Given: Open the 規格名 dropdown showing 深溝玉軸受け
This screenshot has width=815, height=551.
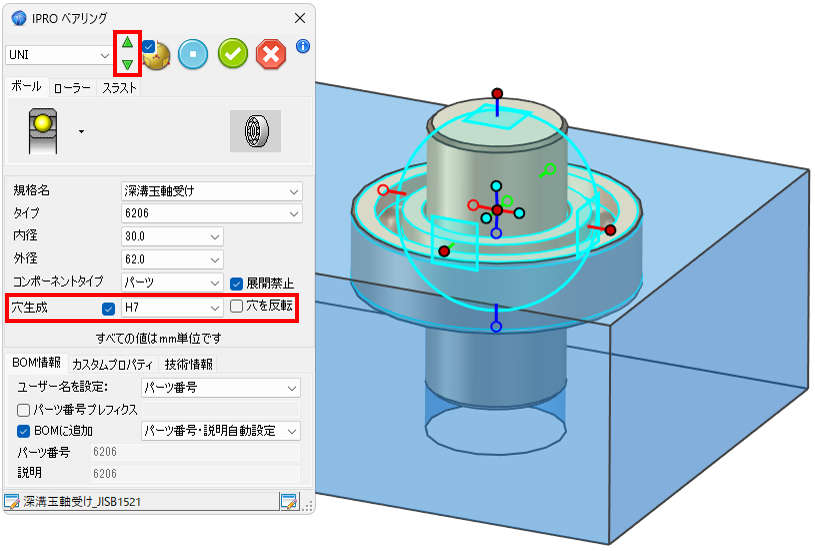Looking at the screenshot, I should coord(212,191).
